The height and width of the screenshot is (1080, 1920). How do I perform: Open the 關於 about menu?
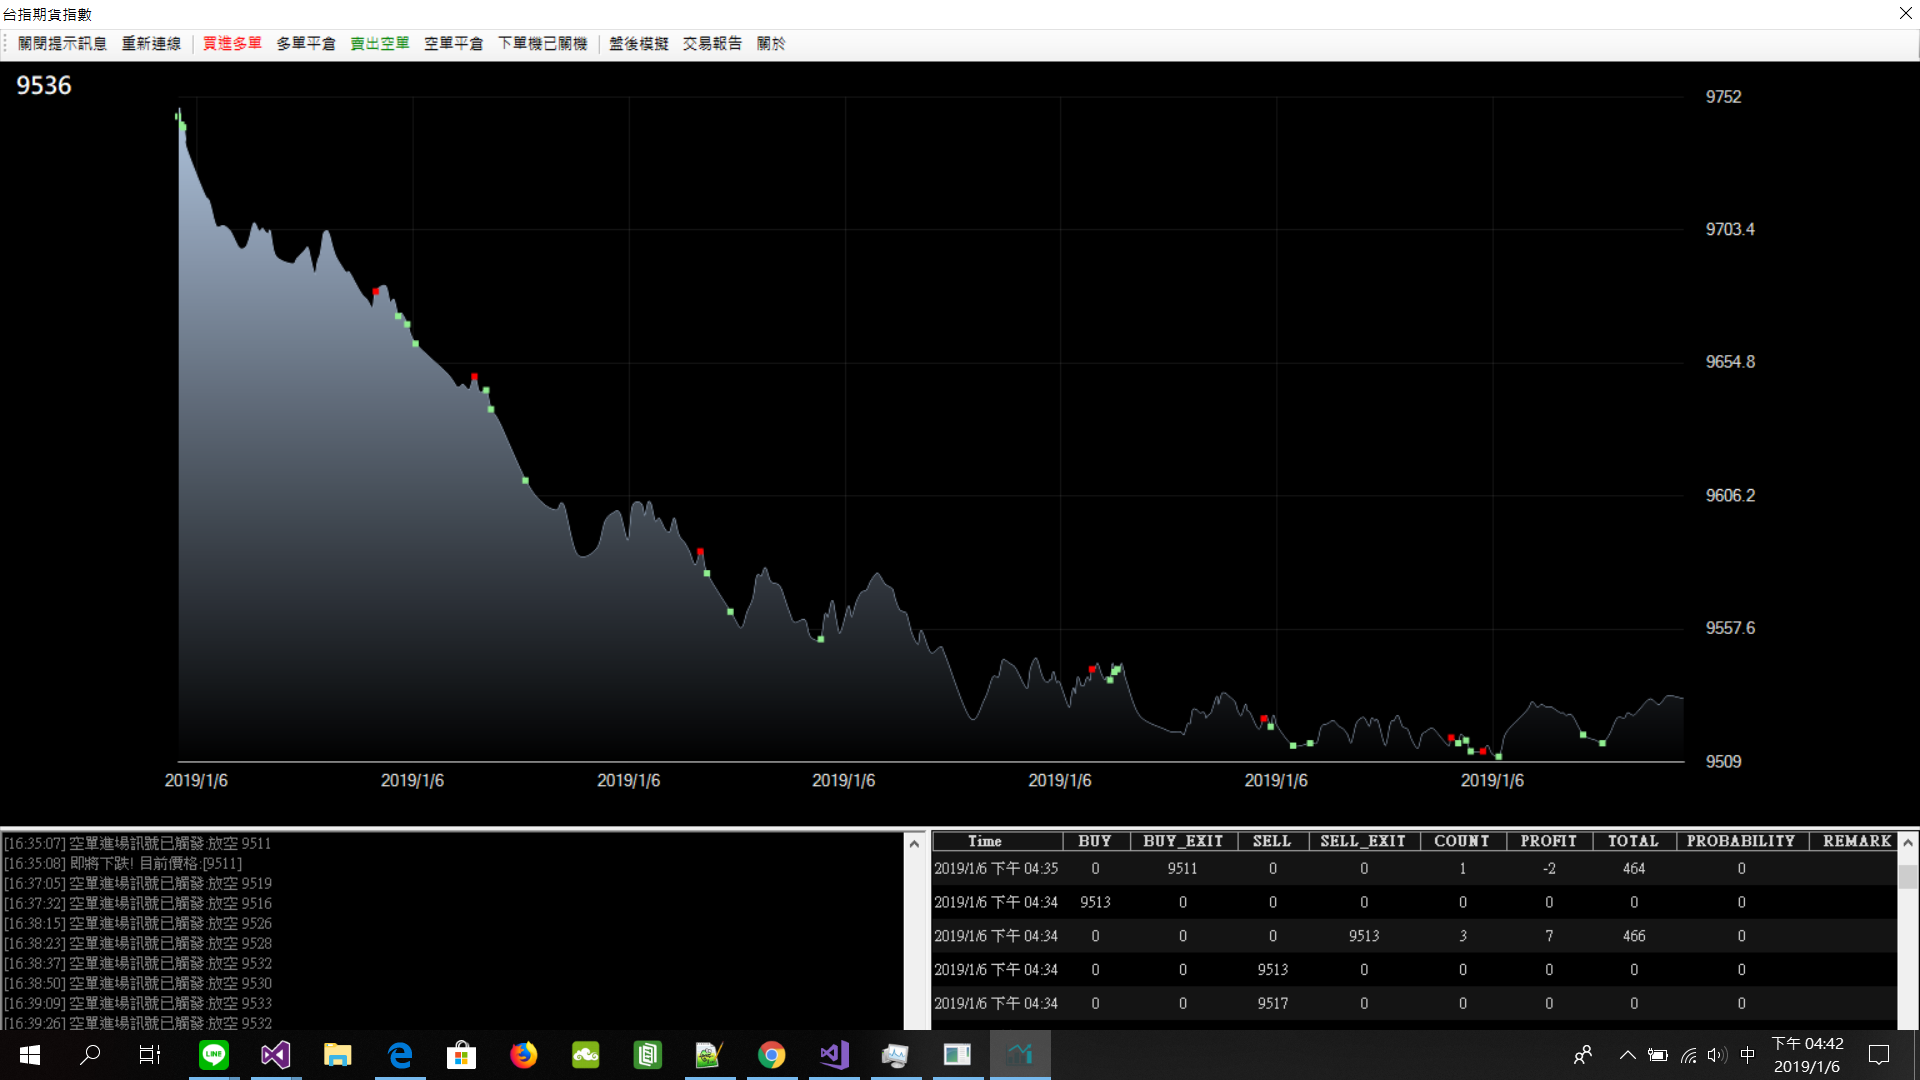771,44
